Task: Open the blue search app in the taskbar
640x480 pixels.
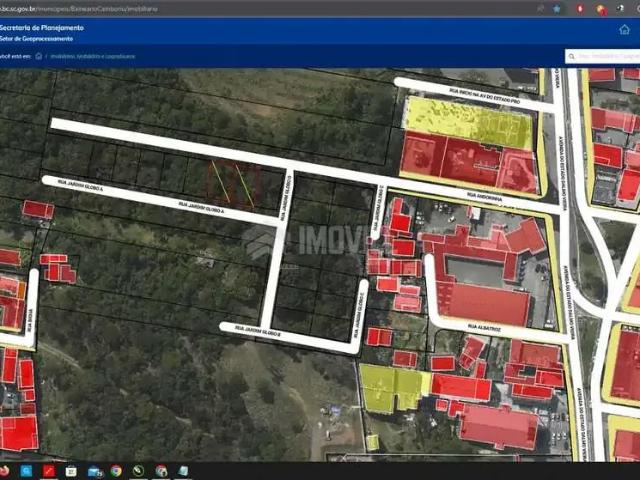Action: 26,471
